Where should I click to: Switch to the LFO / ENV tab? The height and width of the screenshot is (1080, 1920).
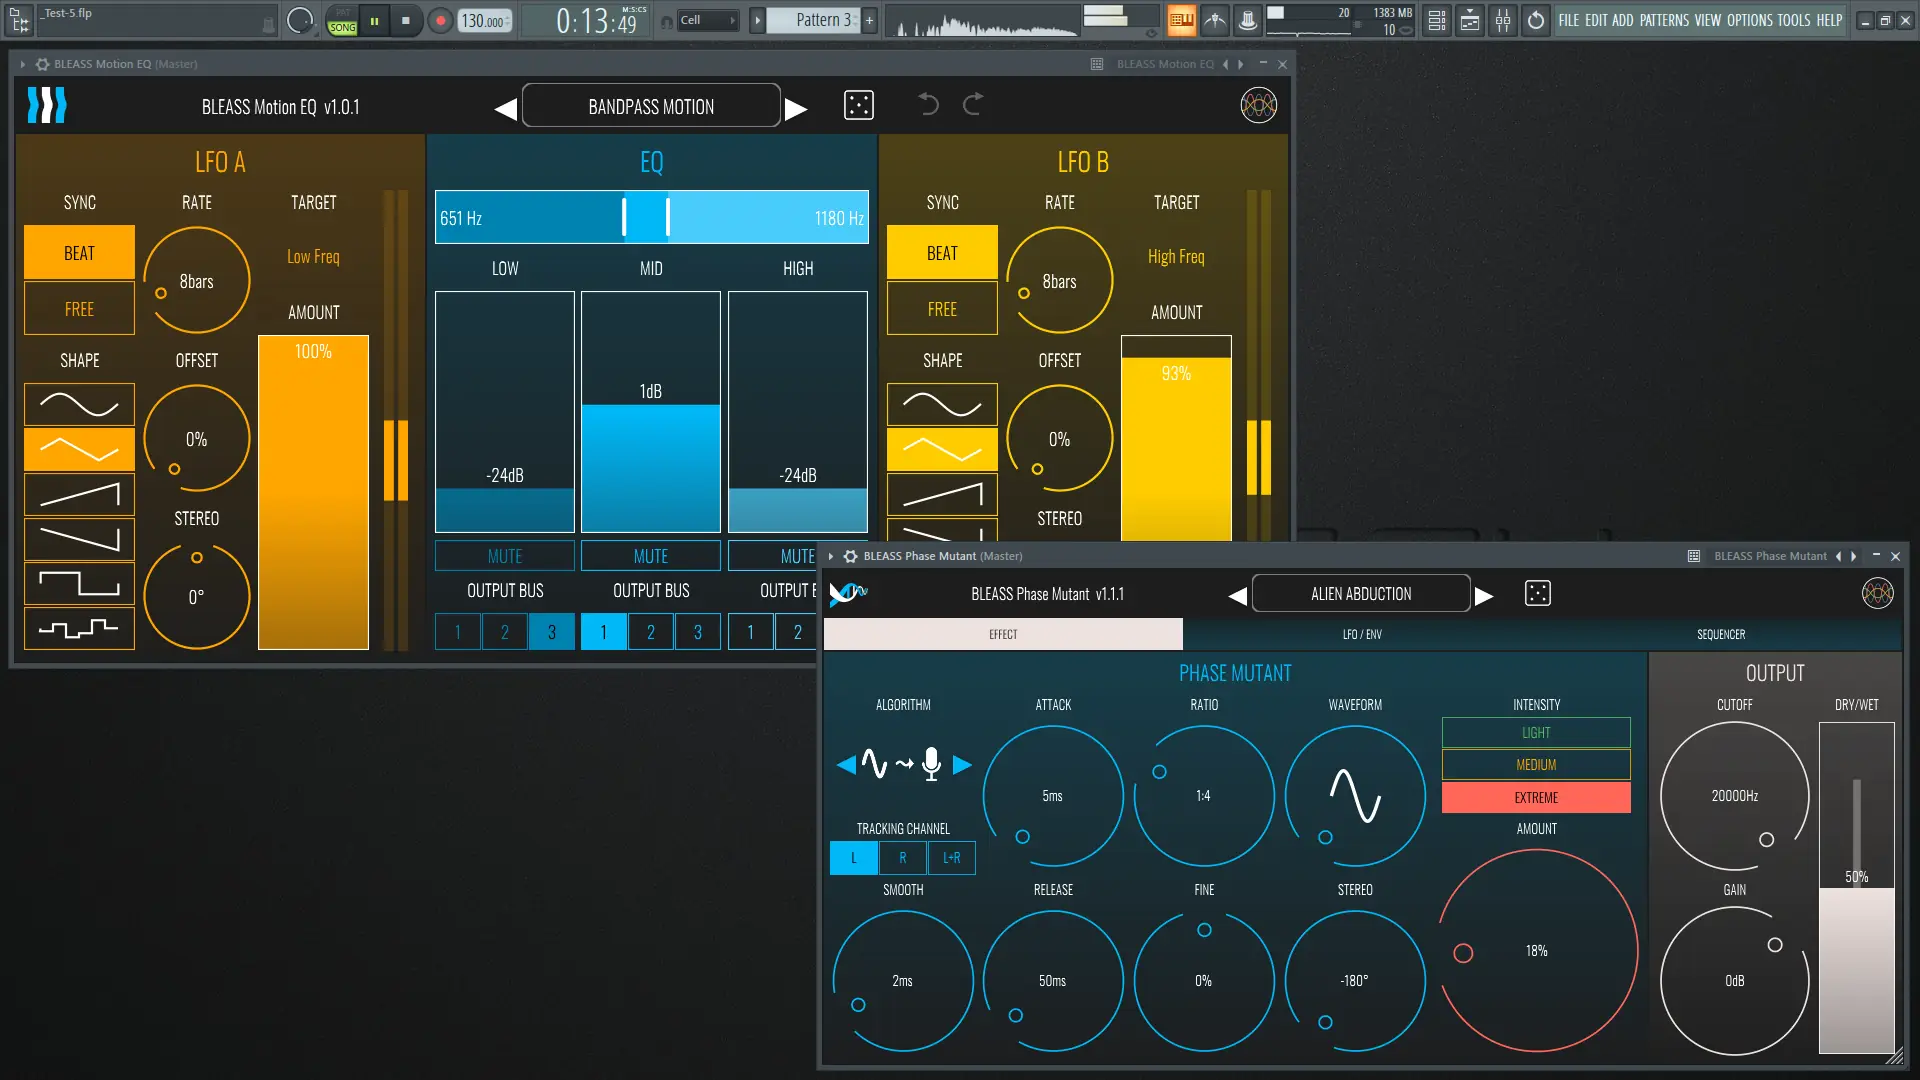(x=1361, y=634)
